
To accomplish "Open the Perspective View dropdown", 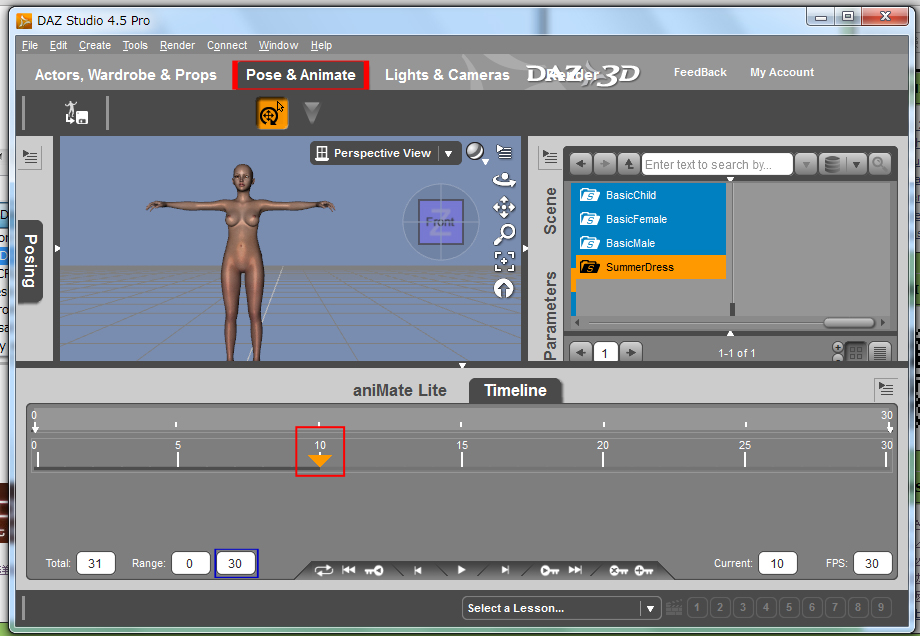I will [x=448, y=154].
